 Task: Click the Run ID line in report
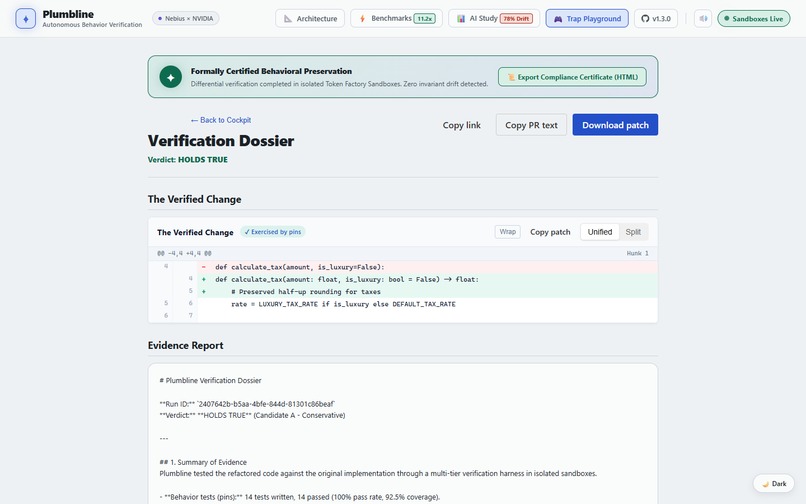point(247,404)
